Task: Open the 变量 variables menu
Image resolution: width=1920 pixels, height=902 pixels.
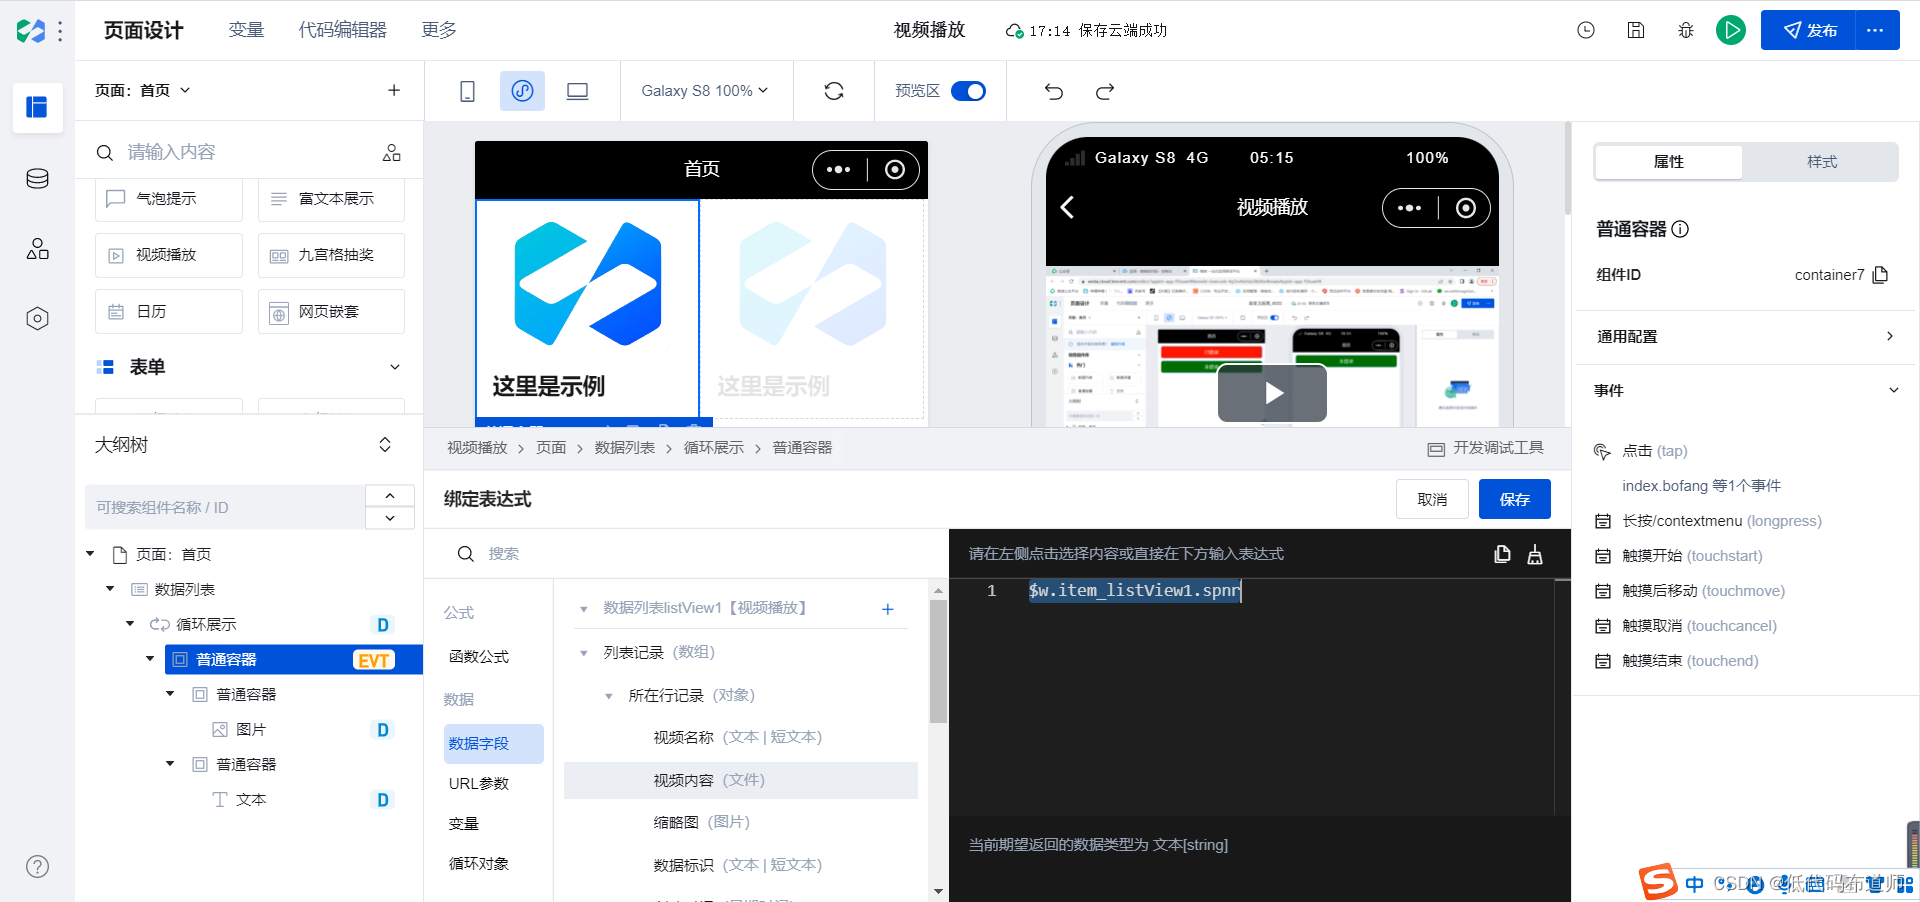Action: [x=246, y=30]
